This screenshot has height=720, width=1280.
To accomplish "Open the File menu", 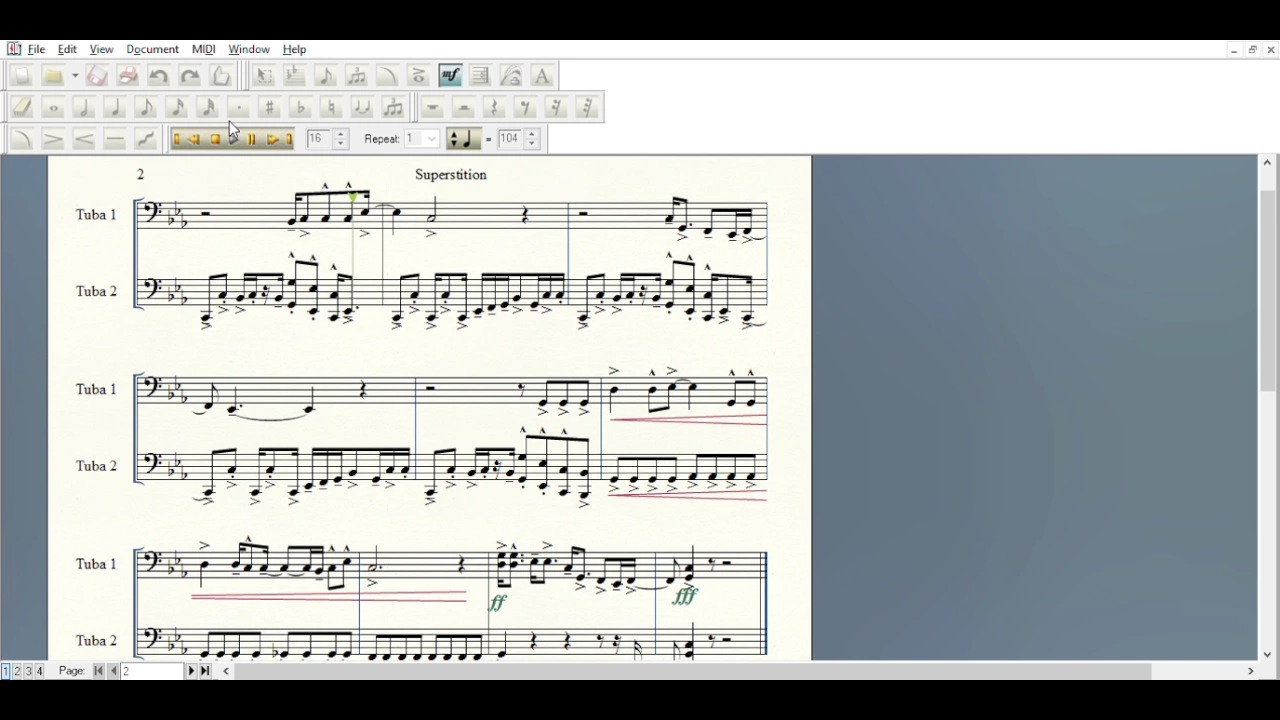I will tap(36, 49).
